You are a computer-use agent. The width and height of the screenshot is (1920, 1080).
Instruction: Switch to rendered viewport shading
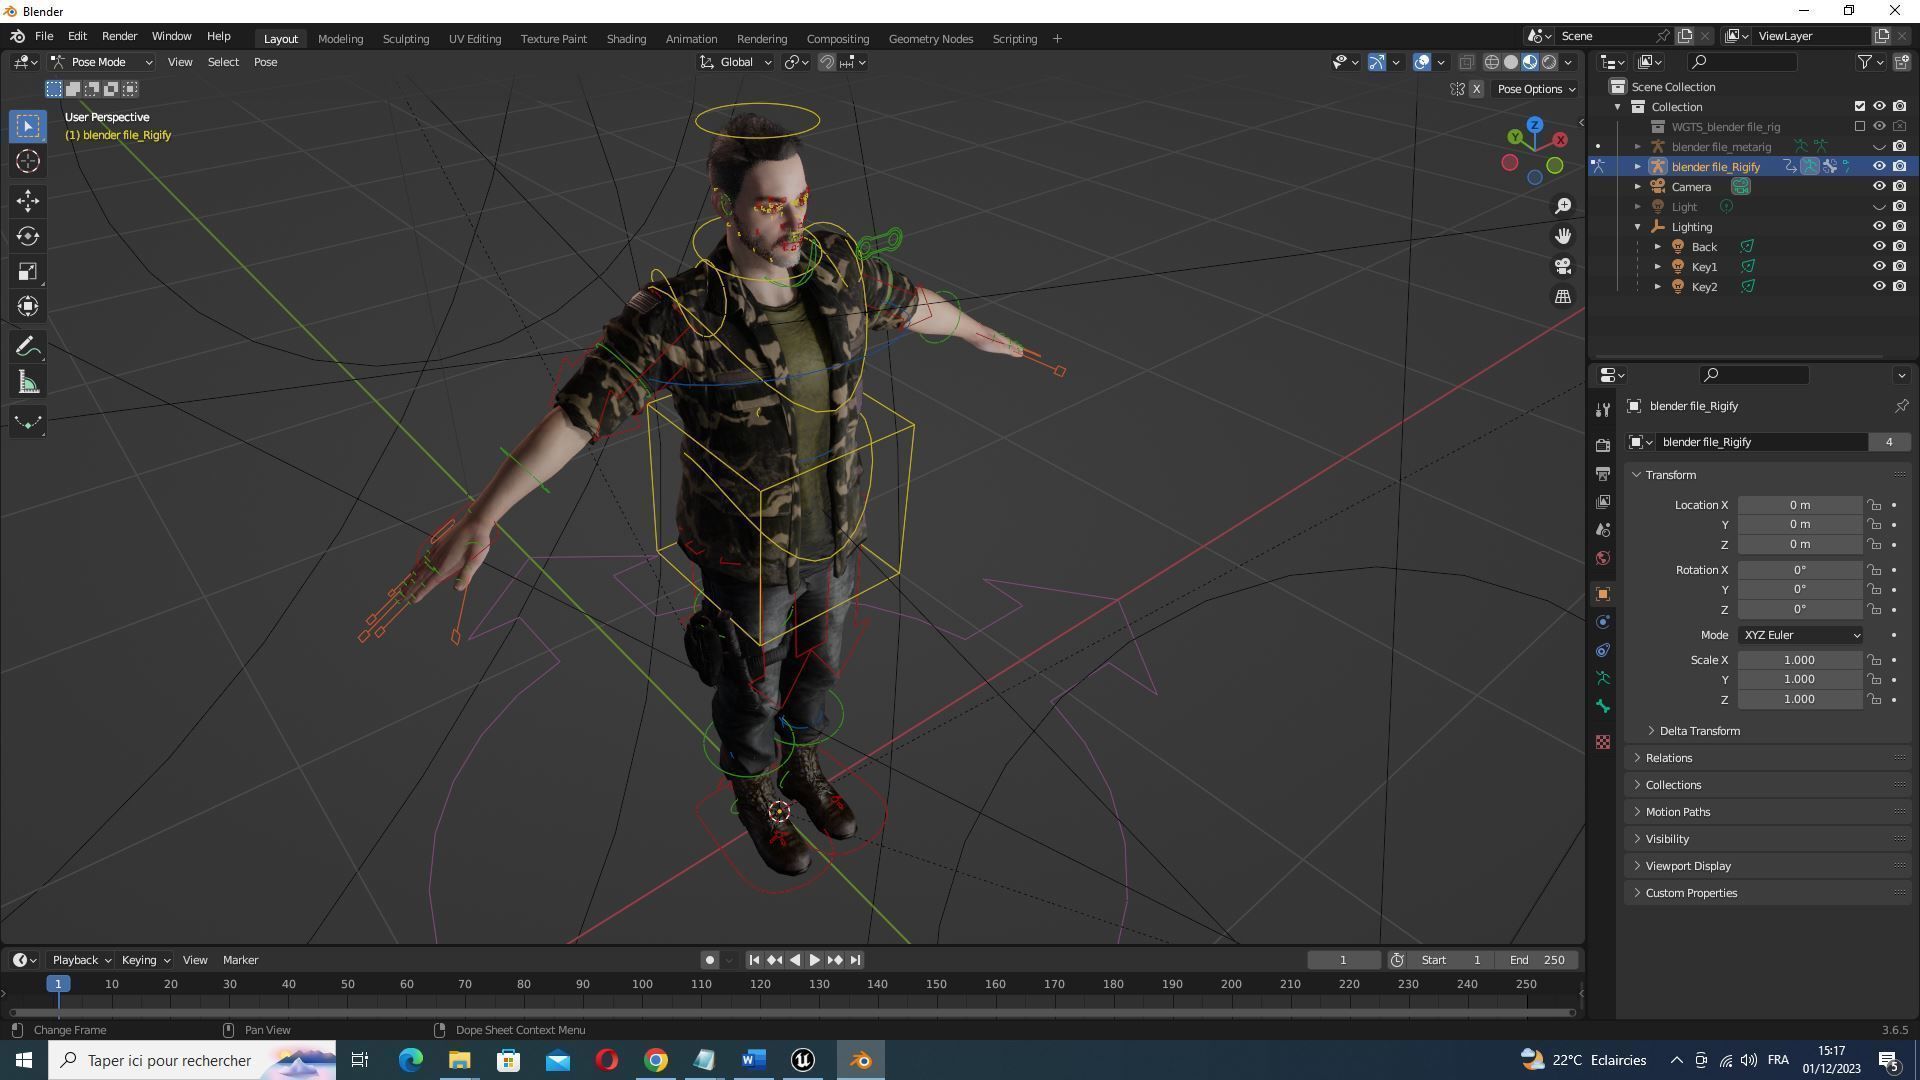[1549, 62]
